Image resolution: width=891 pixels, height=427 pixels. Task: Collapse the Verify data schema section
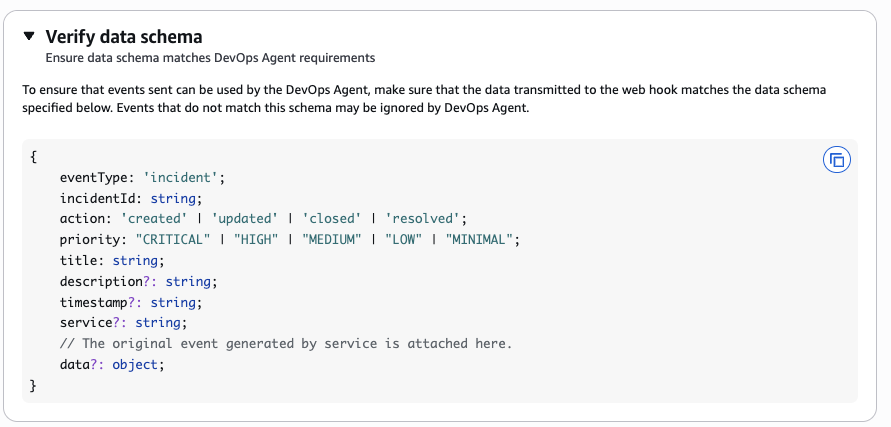(29, 37)
